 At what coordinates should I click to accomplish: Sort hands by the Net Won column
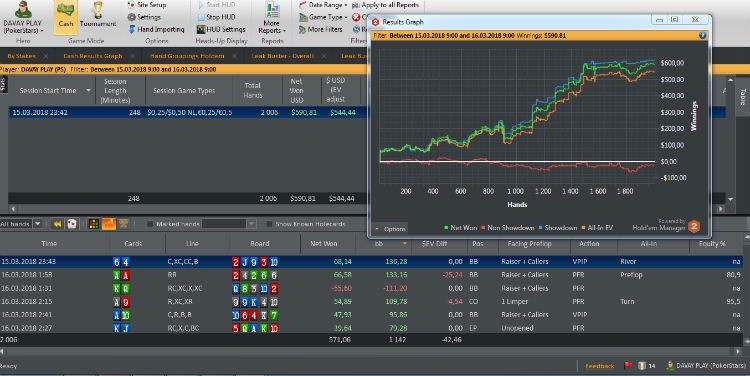click(x=323, y=243)
